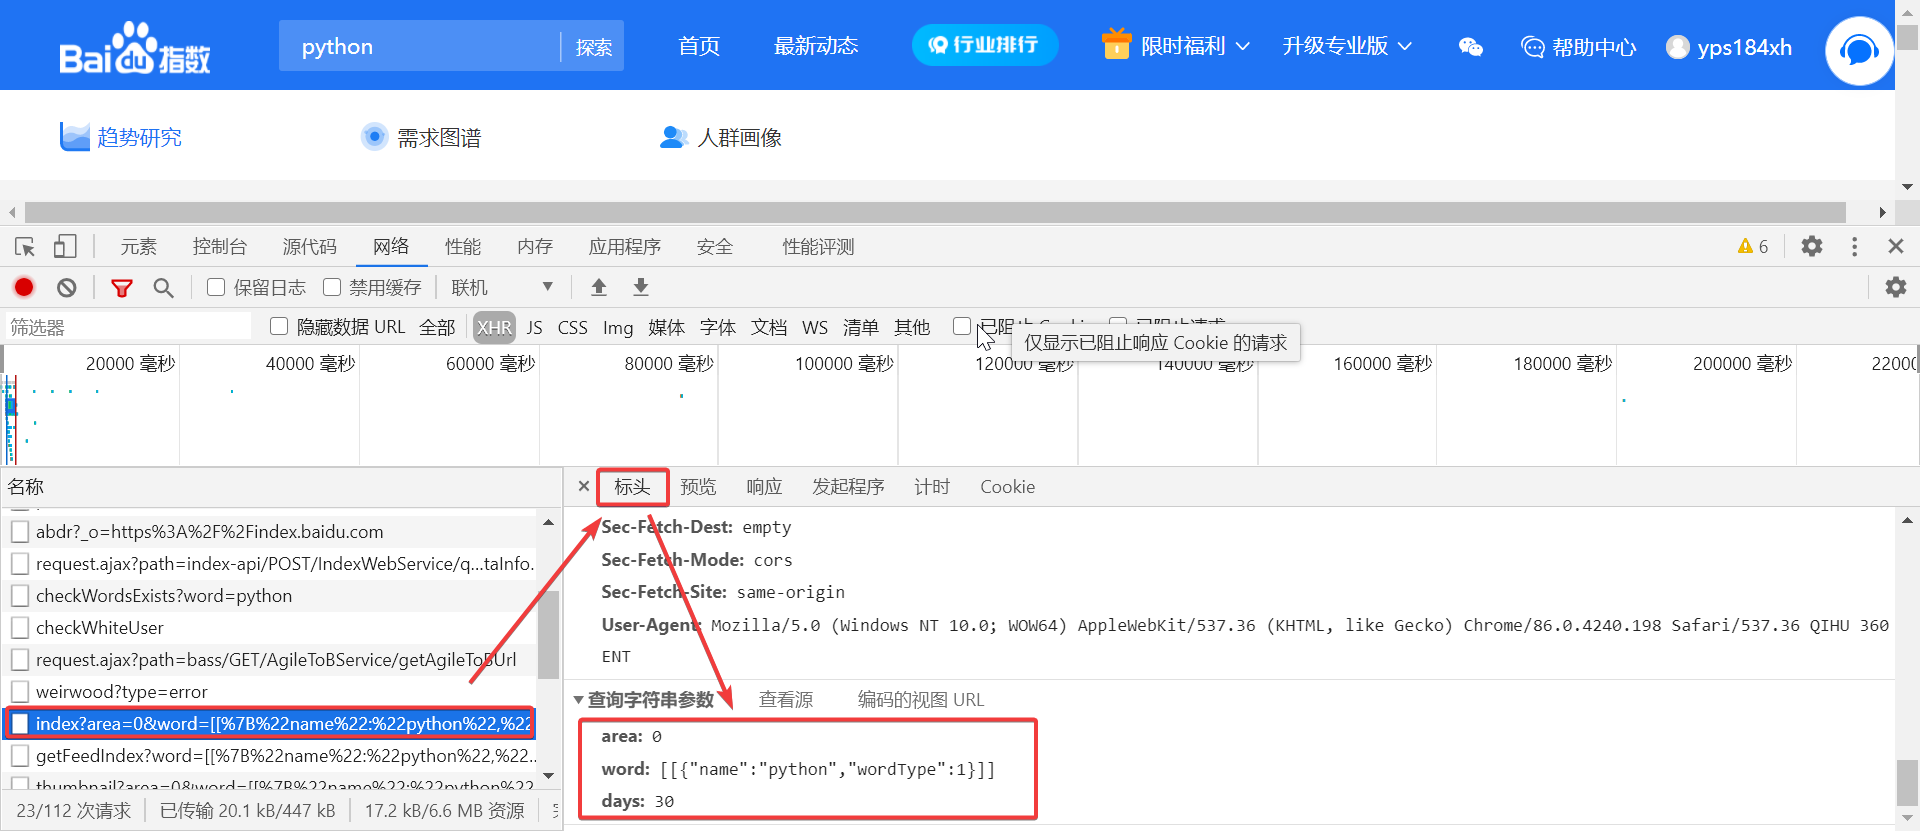
Task: Click the 探索 search button
Action: click(594, 47)
